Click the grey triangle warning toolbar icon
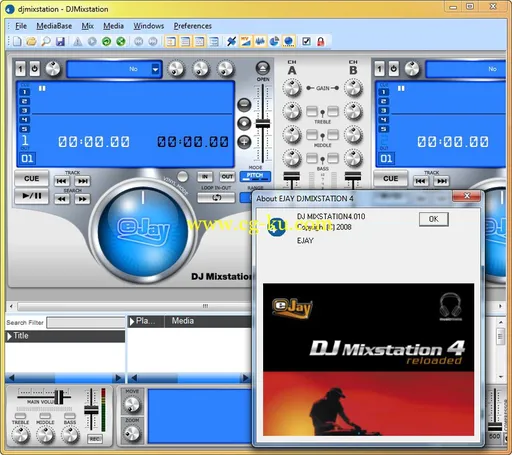The width and height of the screenshot is (512, 455). 78,41
